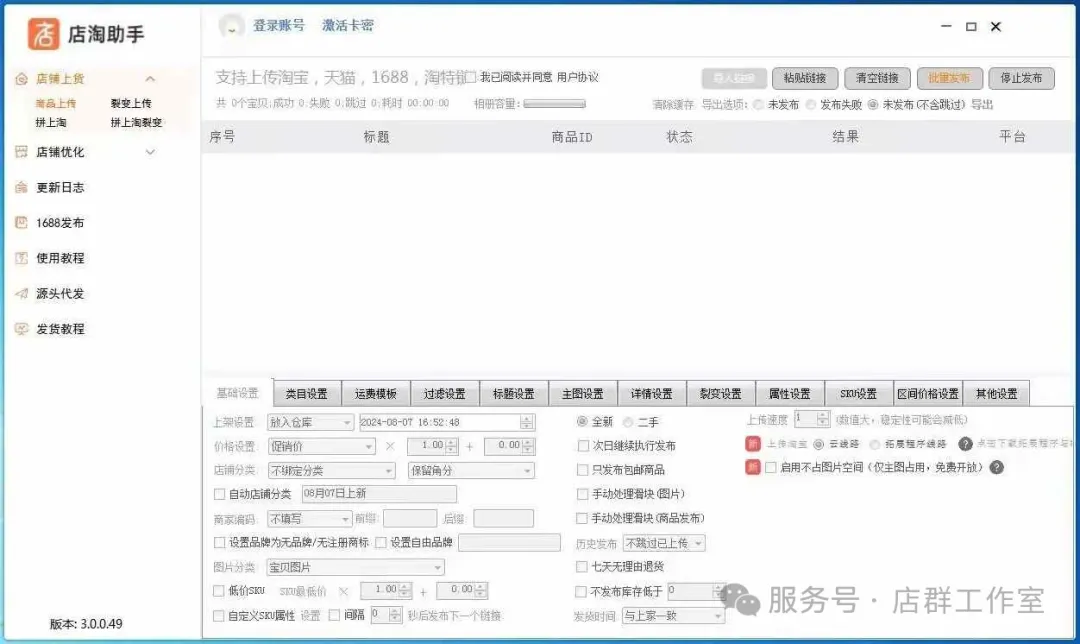Click the 1688发布 sidebar icon
Screen dimensions: 1080x644
pyautogui.click(x=21, y=223)
